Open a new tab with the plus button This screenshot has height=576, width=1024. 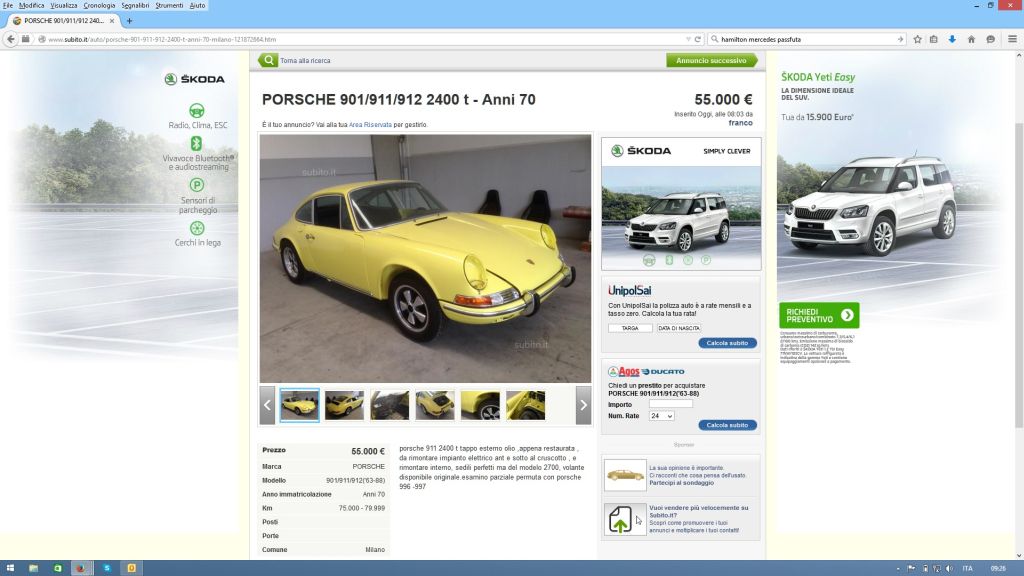[129, 21]
